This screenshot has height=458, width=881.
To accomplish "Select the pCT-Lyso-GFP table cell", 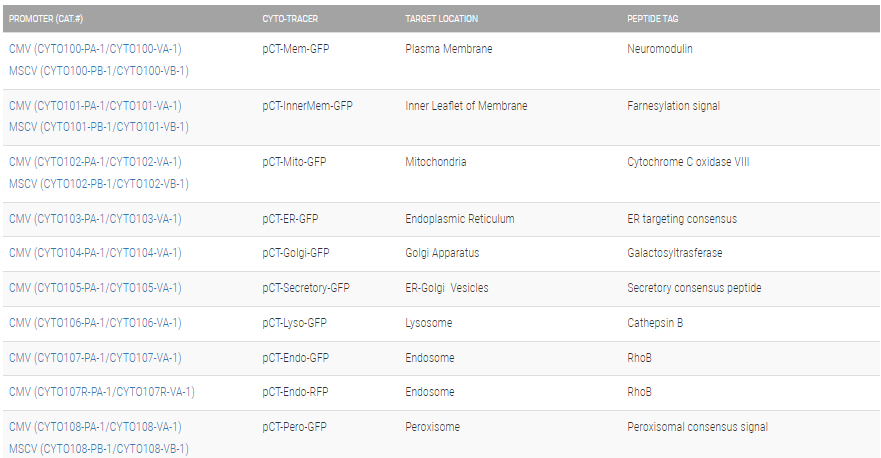I will [296, 323].
